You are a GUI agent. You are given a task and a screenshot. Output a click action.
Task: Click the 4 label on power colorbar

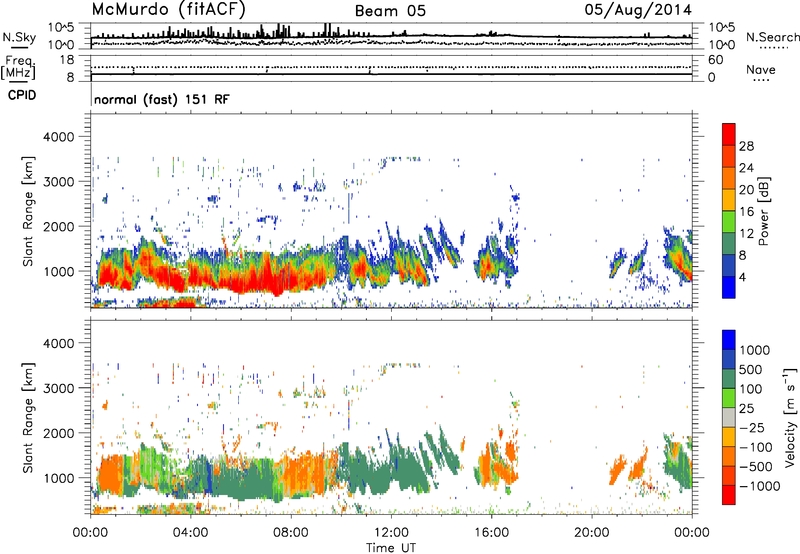point(743,277)
